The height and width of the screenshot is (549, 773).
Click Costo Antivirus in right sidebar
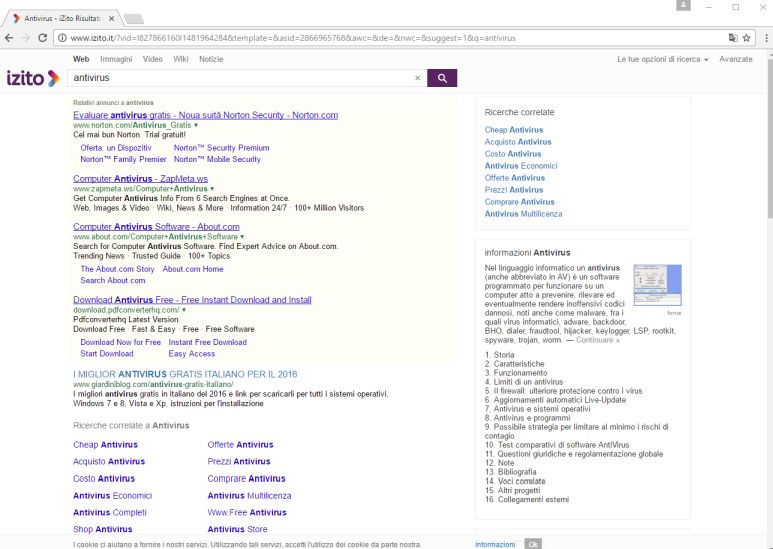pos(513,154)
